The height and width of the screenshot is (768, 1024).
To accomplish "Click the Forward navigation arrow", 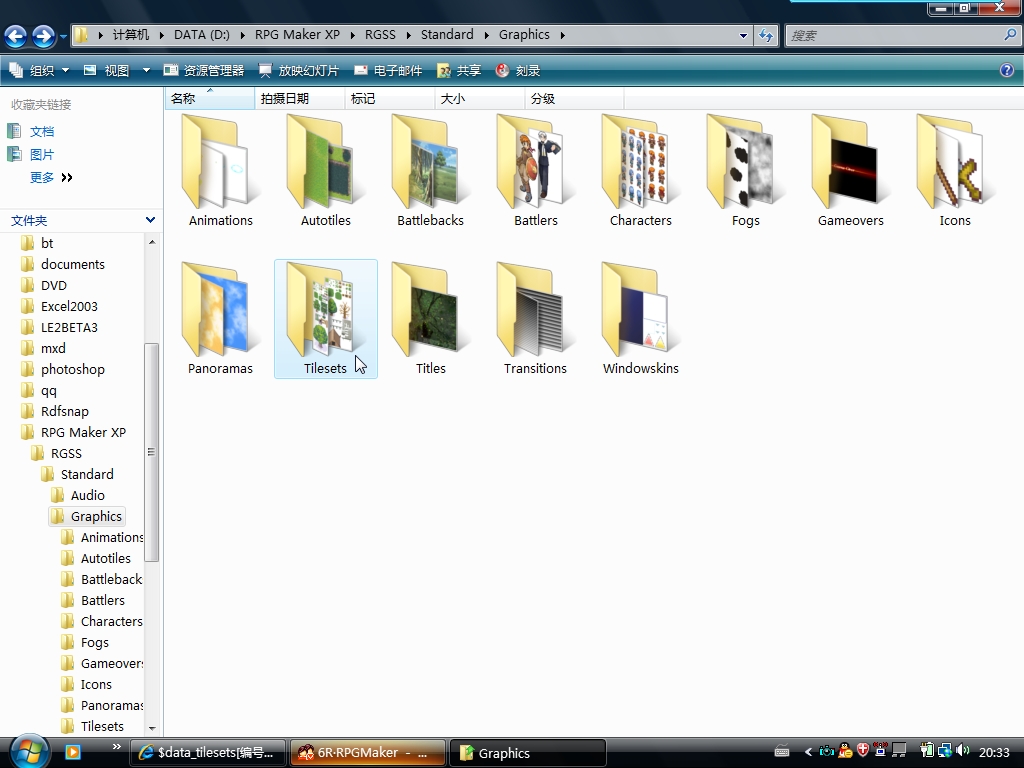I will [43, 36].
